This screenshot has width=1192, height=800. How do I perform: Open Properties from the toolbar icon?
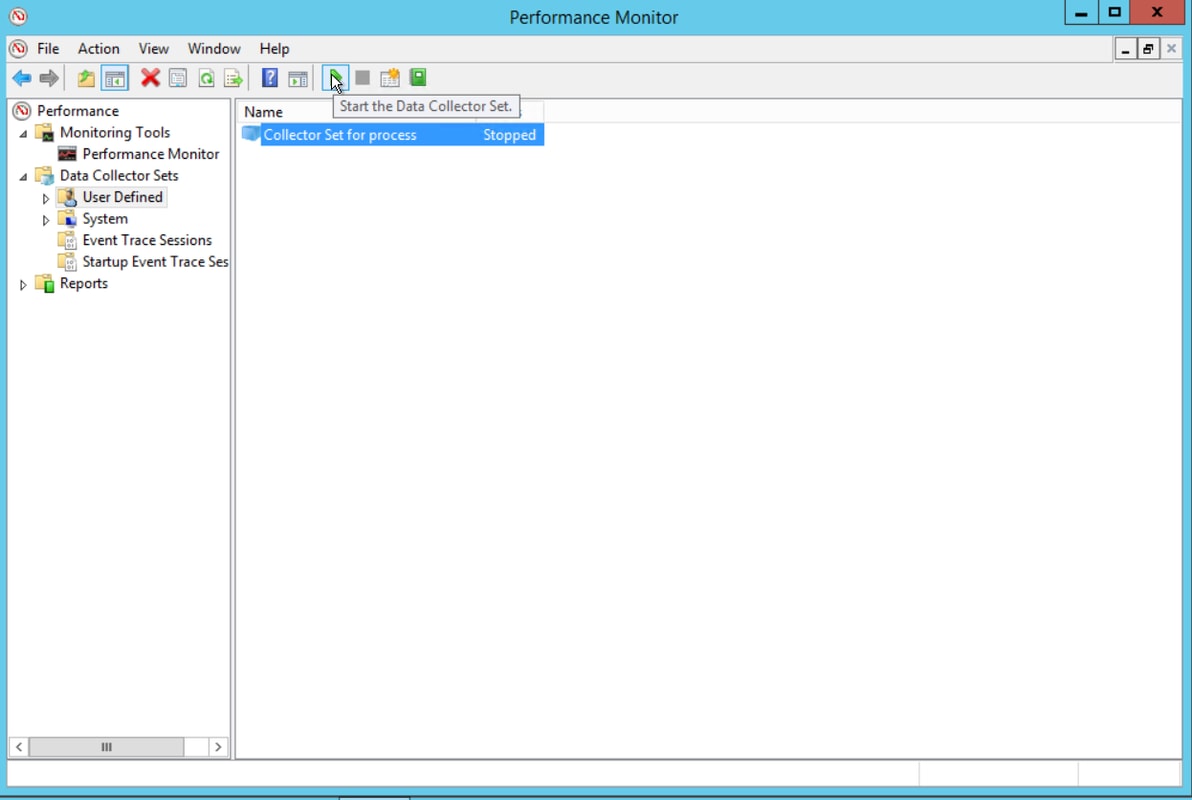click(x=178, y=78)
